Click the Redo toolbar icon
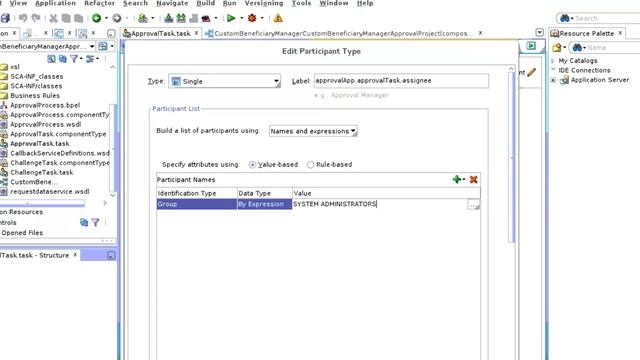This screenshot has height=360, width=640. tap(36, 18)
